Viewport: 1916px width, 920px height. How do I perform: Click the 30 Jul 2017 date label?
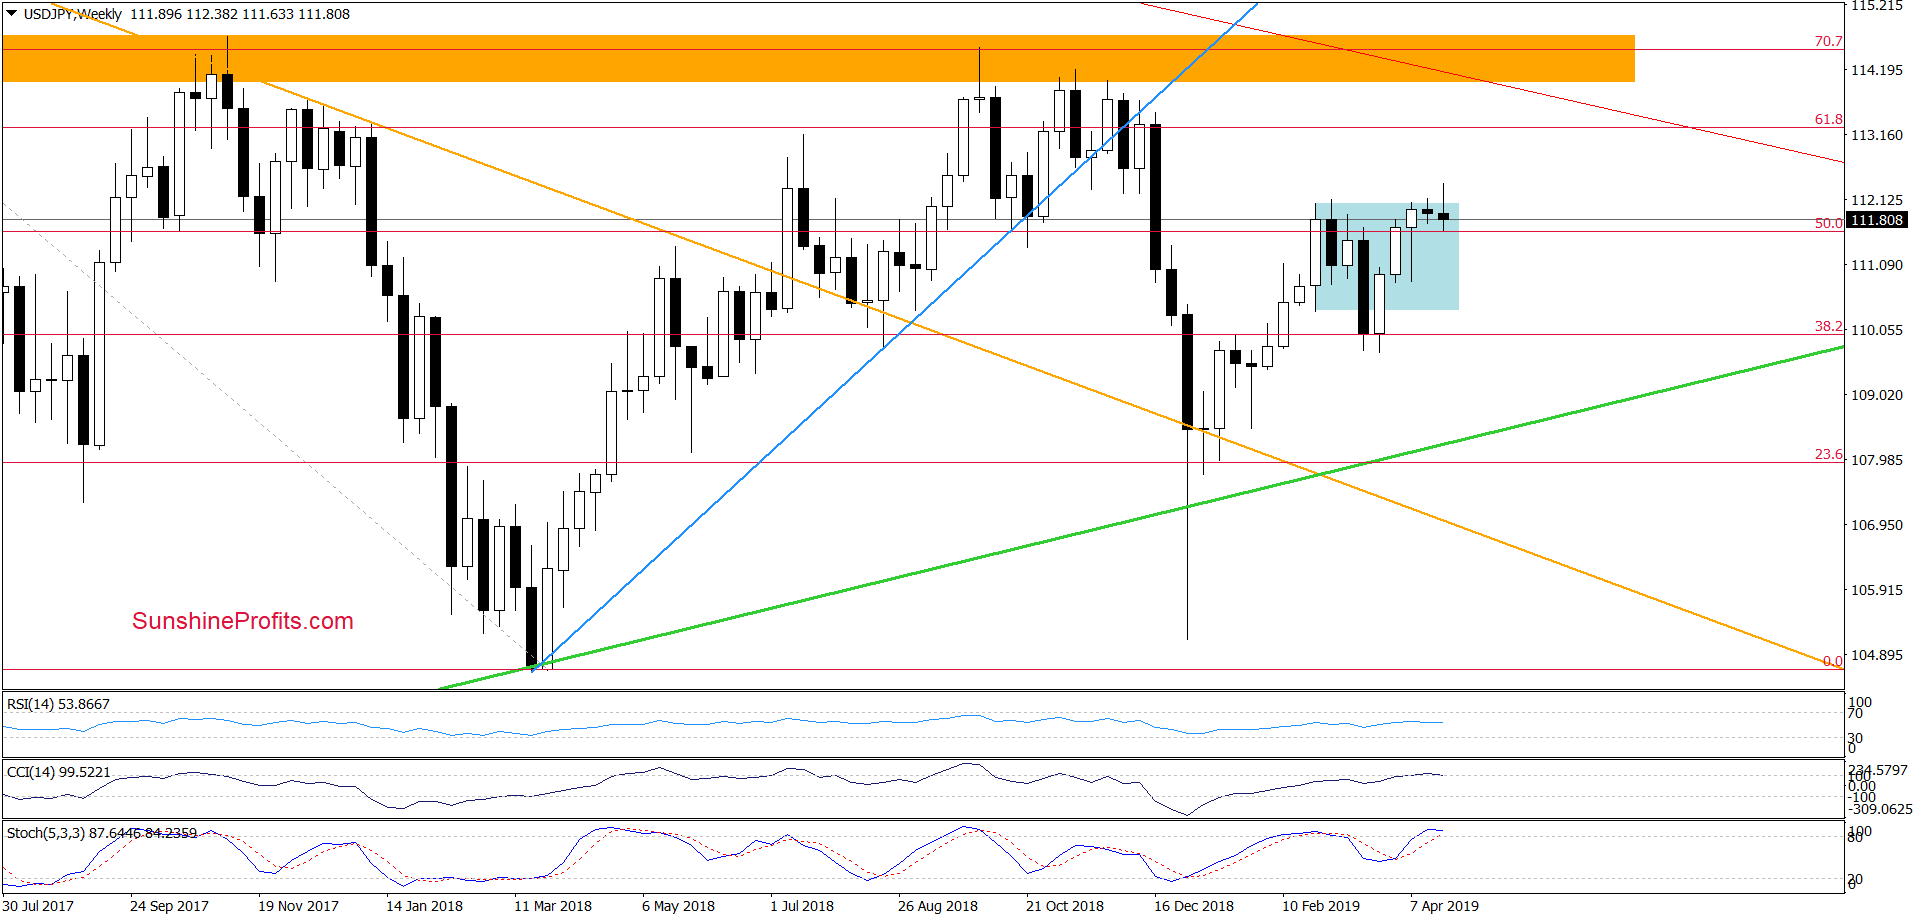coord(38,906)
